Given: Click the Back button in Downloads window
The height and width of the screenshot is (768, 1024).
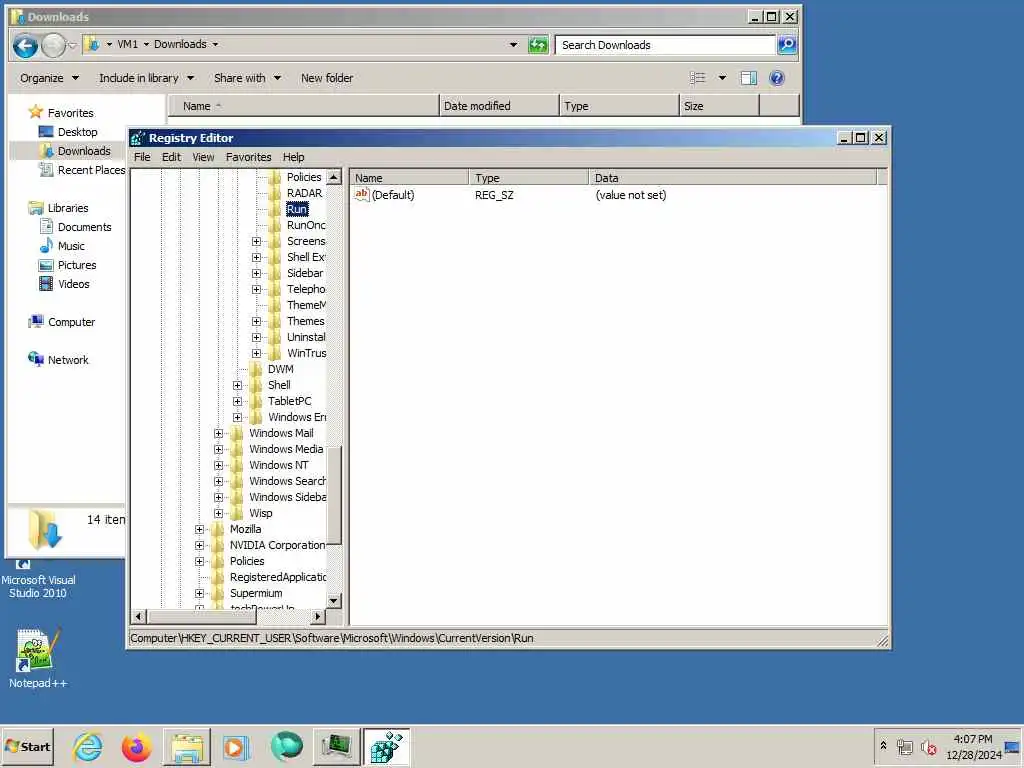Looking at the screenshot, I should [x=25, y=45].
